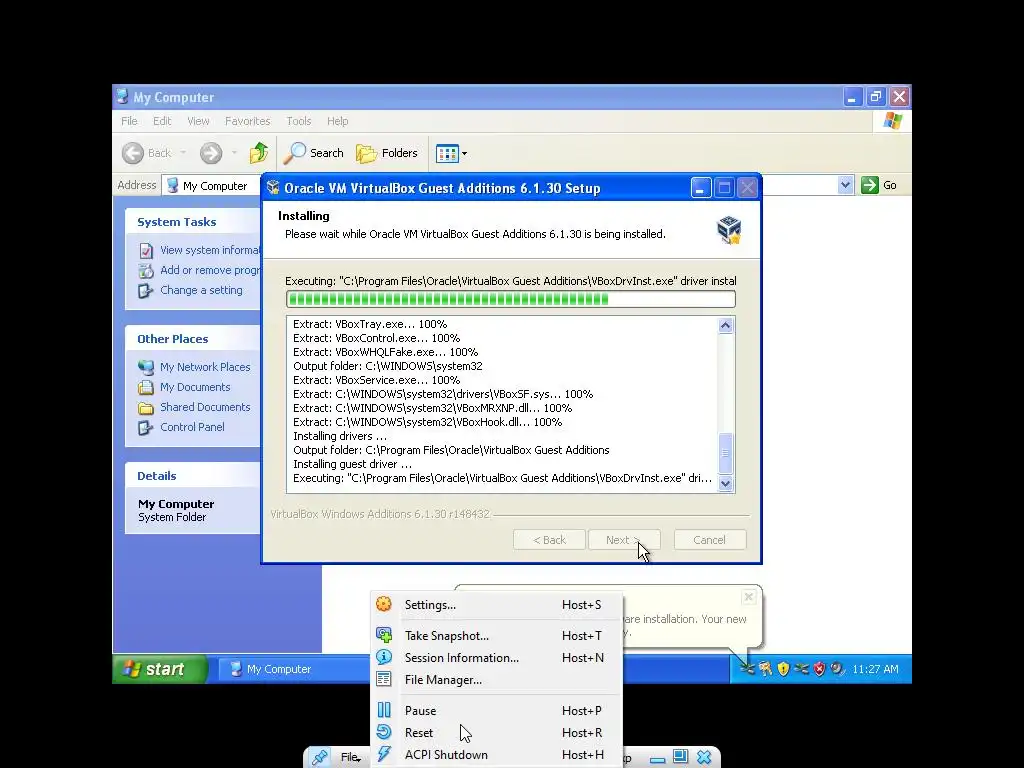Click the installer Back button

click(549, 540)
